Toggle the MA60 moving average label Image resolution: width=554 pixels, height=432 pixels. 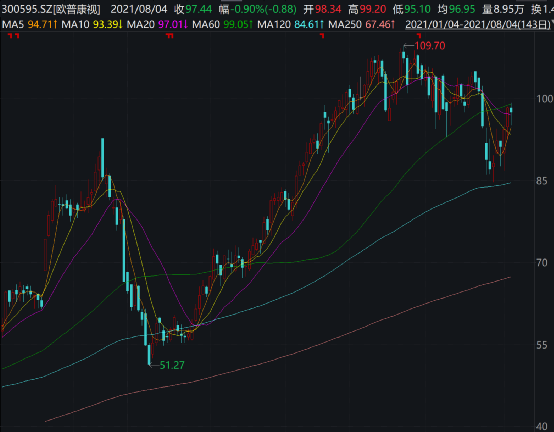point(206,24)
